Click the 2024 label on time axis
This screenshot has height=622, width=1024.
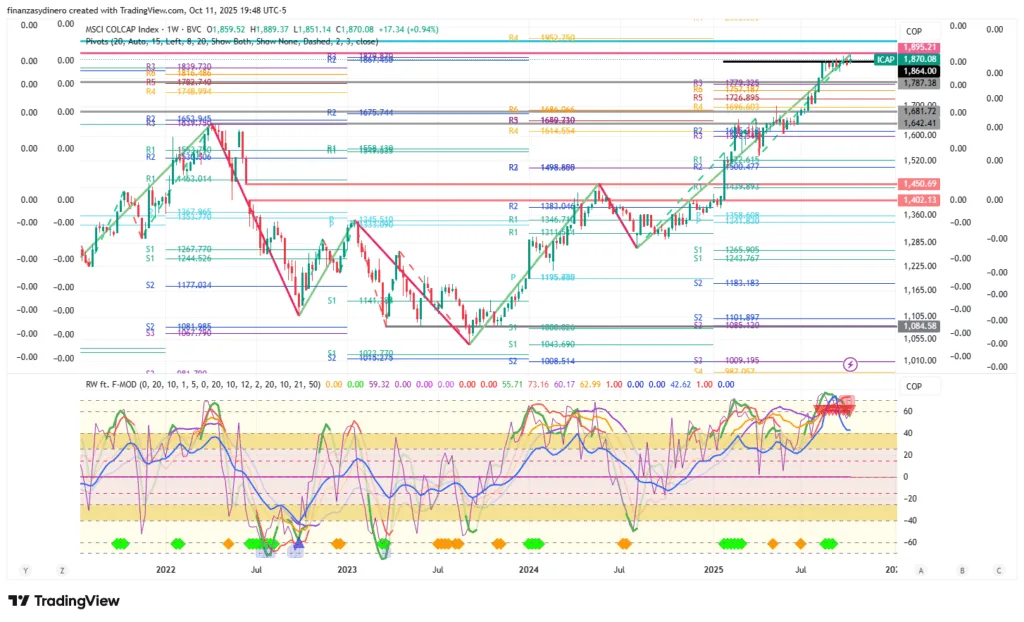529,570
